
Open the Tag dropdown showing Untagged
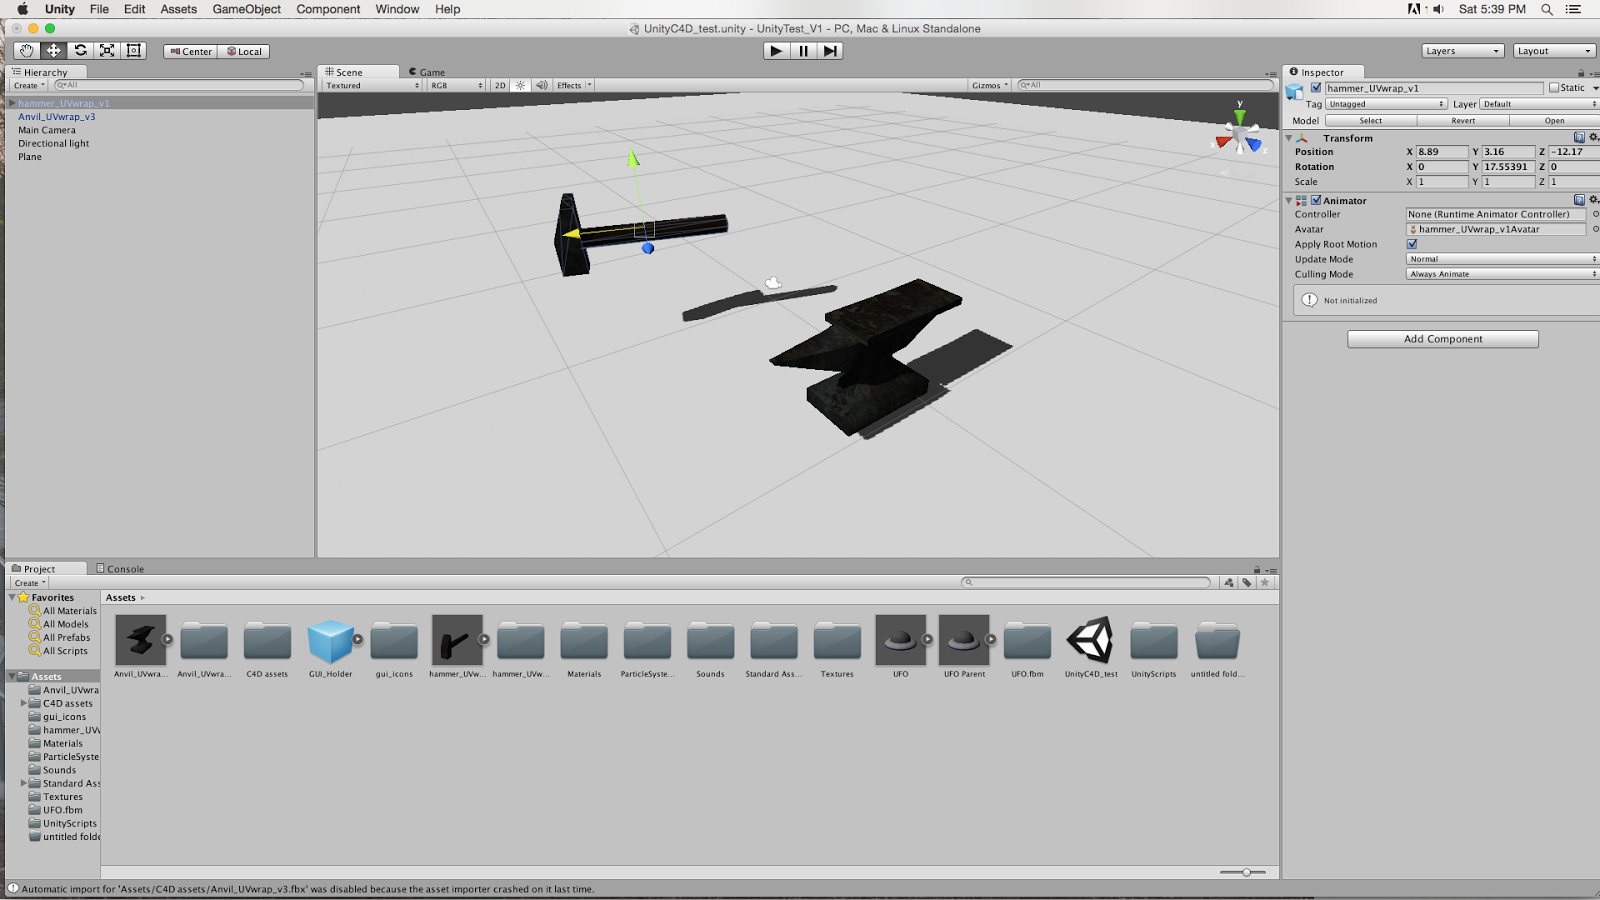click(1386, 104)
